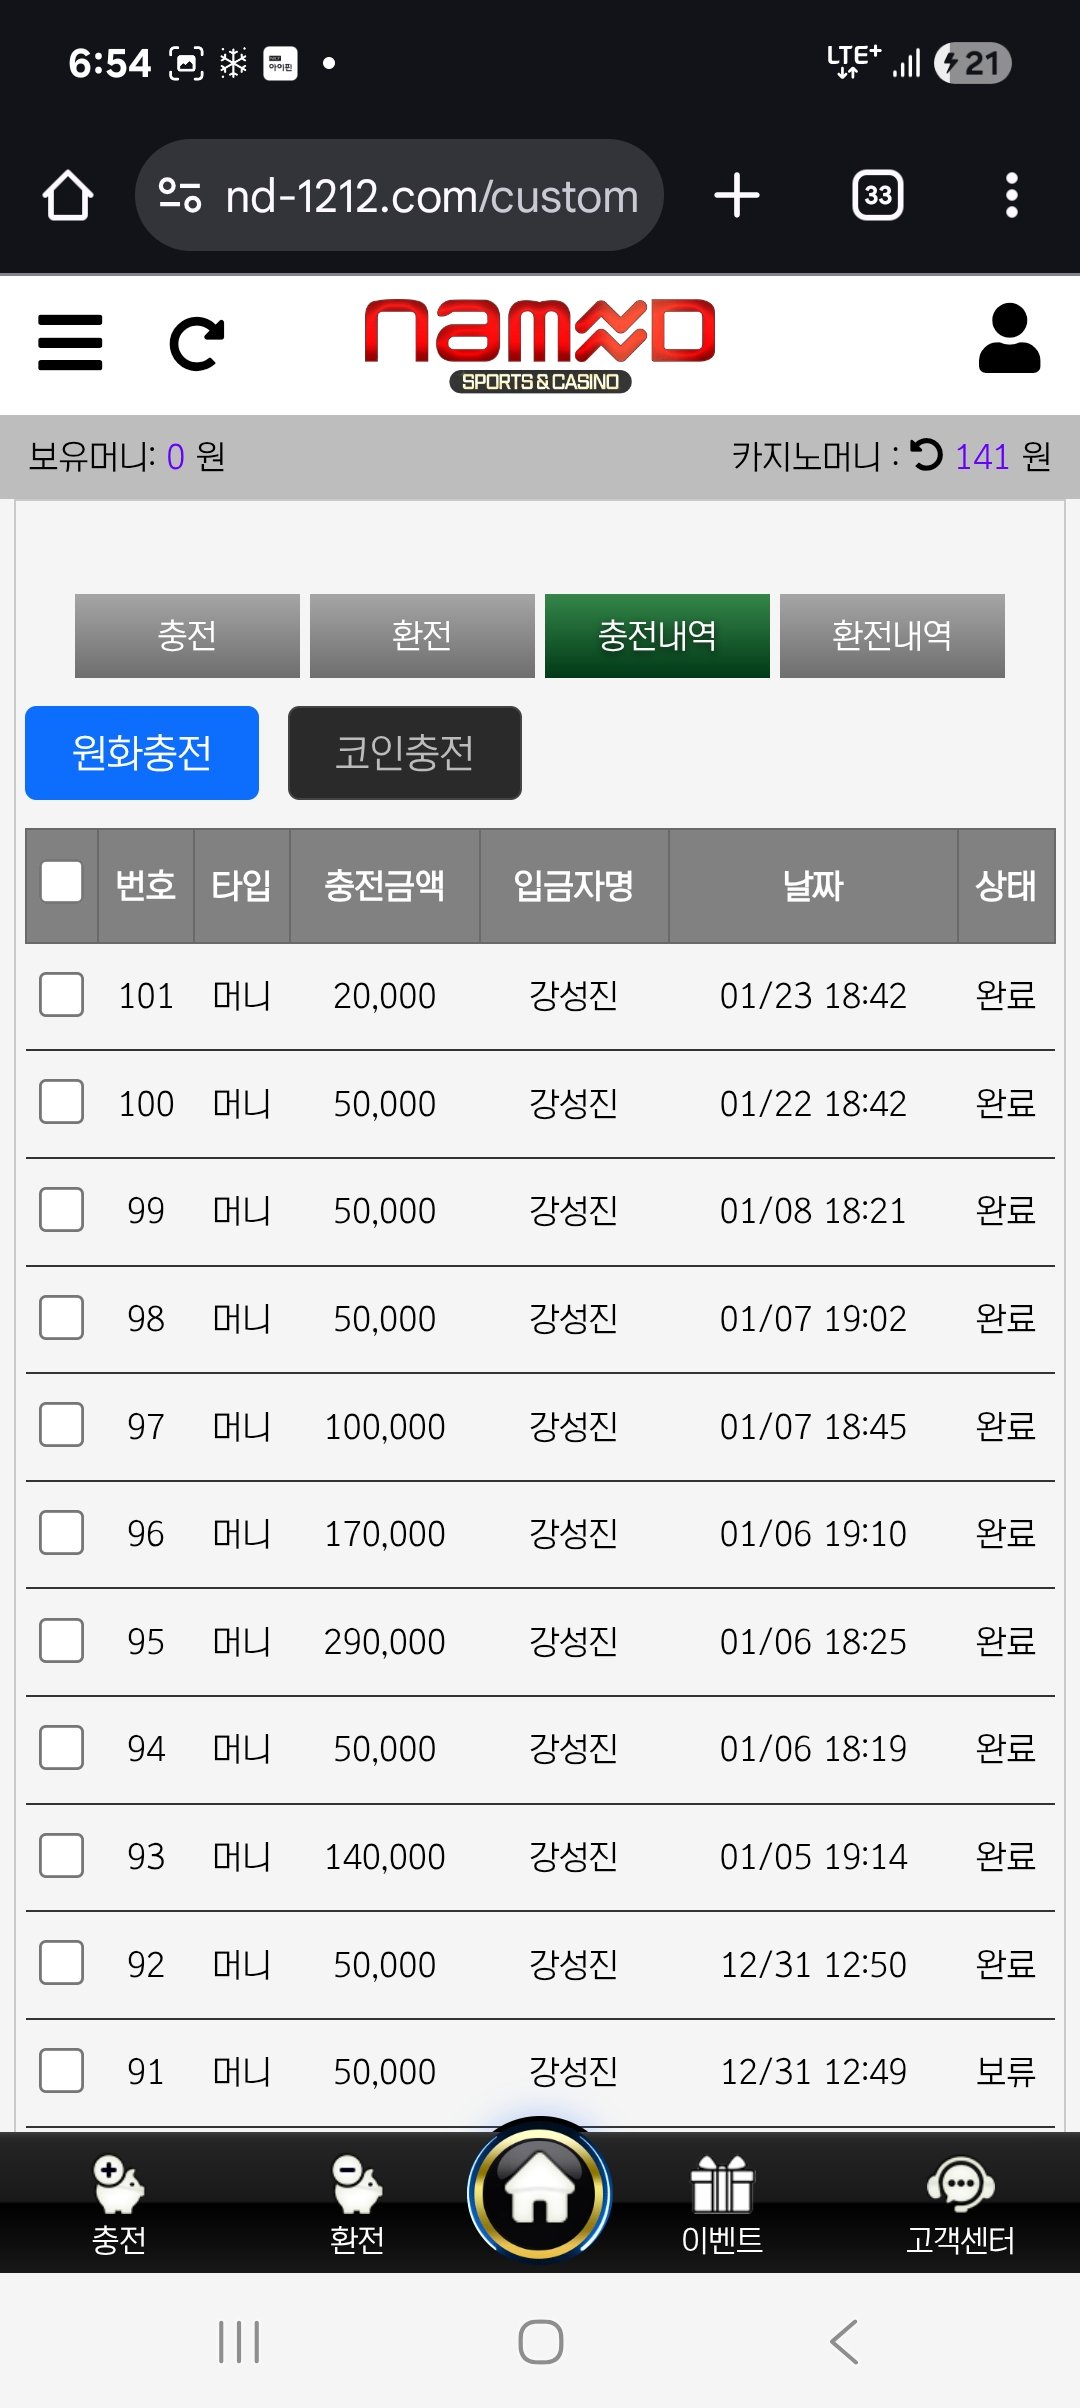
Task: Tap the page refresh arrow icon
Action: pos(197,343)
